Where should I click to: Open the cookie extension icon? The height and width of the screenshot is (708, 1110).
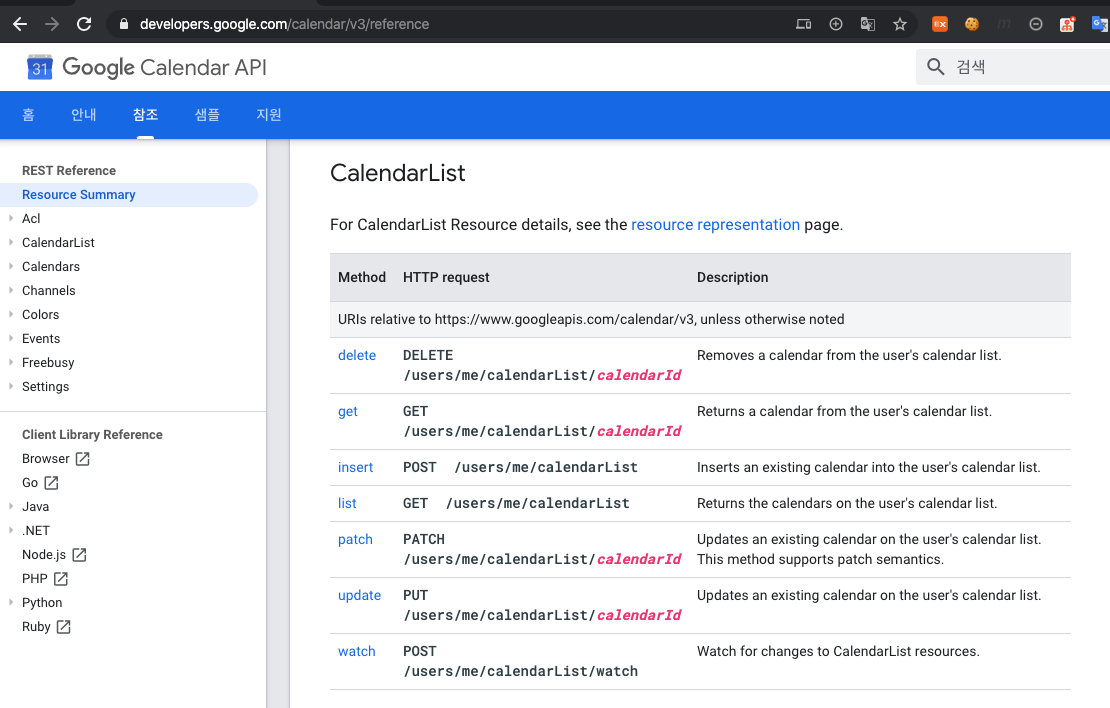coord(972,24)
